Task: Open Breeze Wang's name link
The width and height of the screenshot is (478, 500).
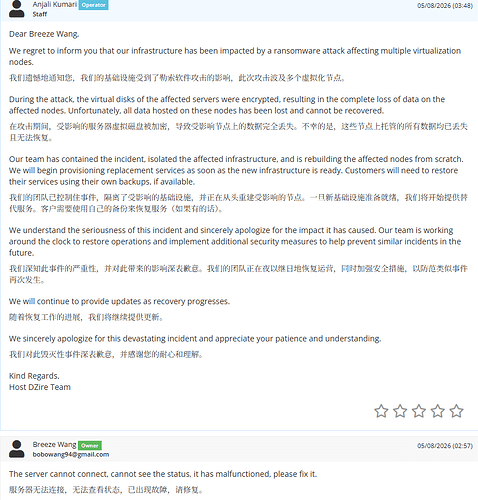Action: click(x=54, y=444)
